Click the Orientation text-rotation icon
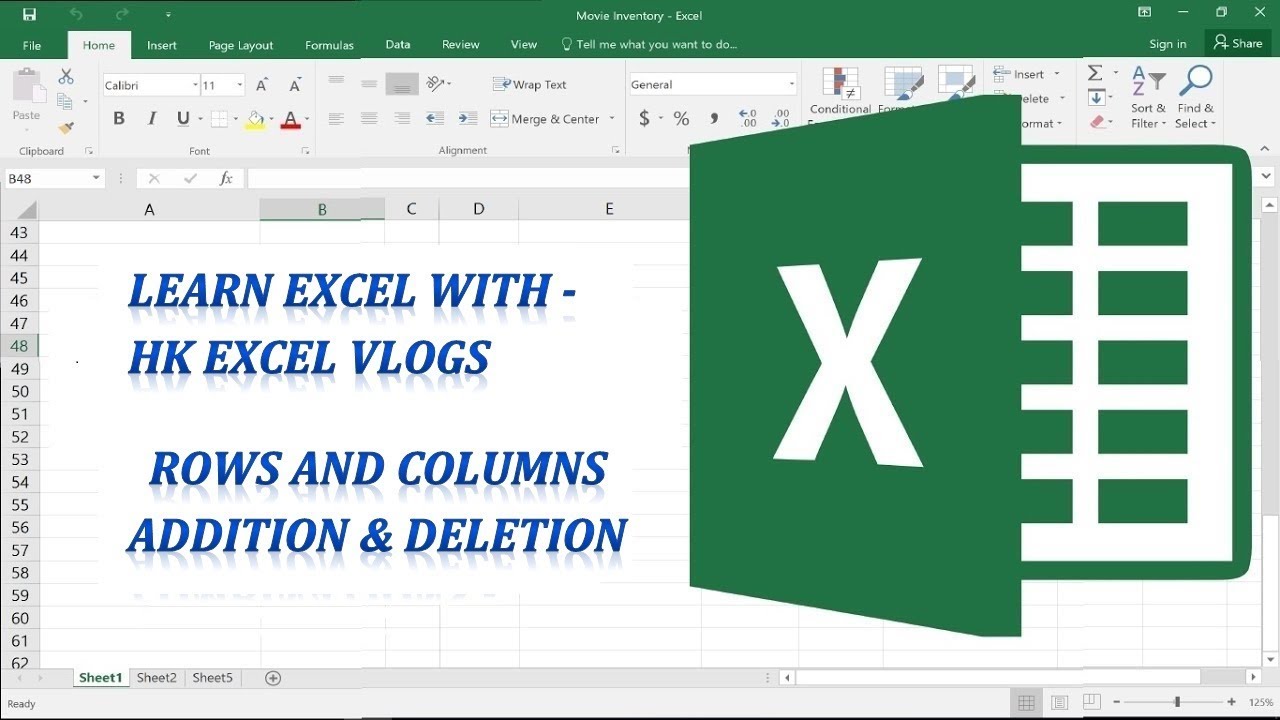This screenshot has width=1280, height=720. (435, 84)
